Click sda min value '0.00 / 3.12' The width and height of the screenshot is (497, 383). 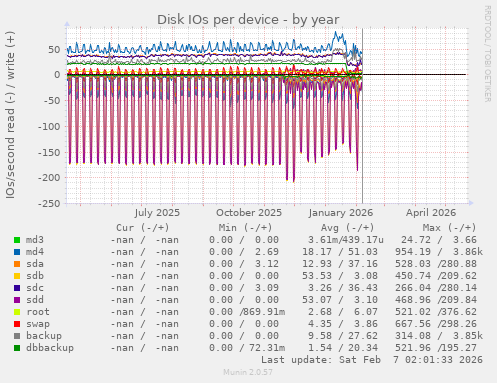coord(244,264)
